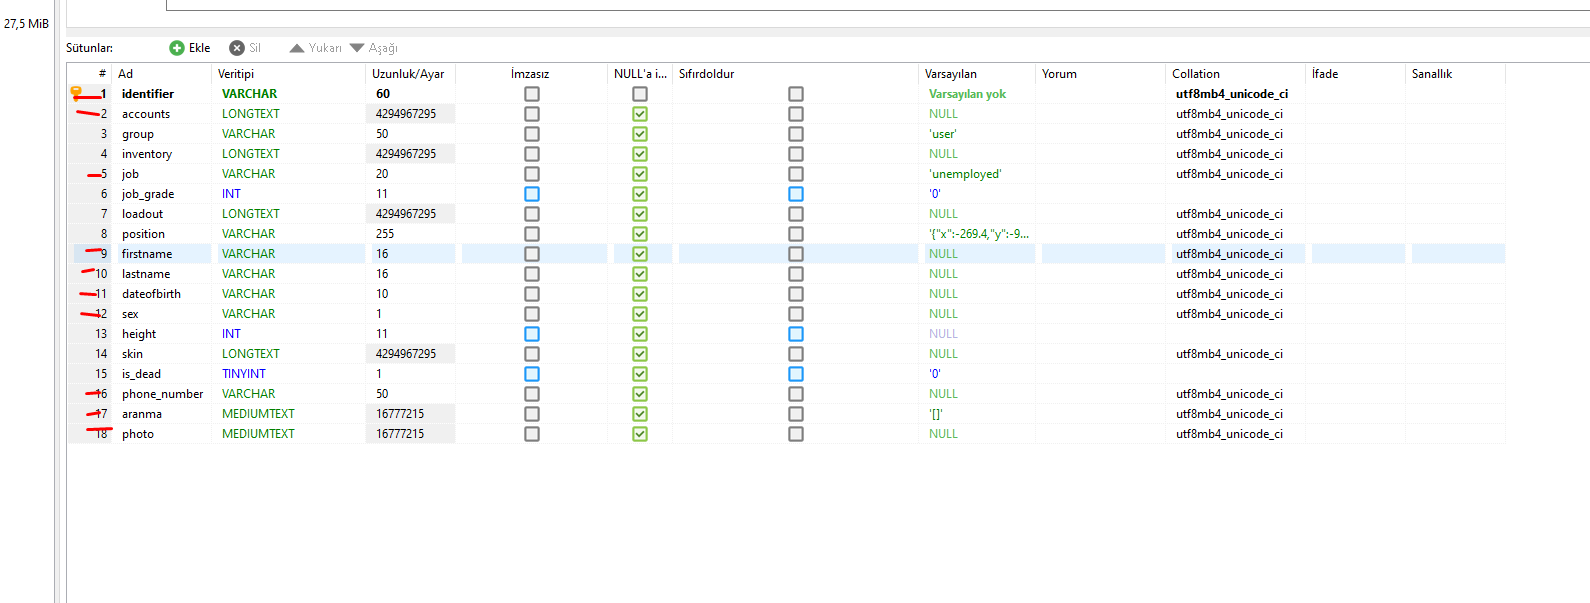Toggle İmzasız checkbox for is_dead row
Viewport: 1590px width, 603px height.
[532, 374]
